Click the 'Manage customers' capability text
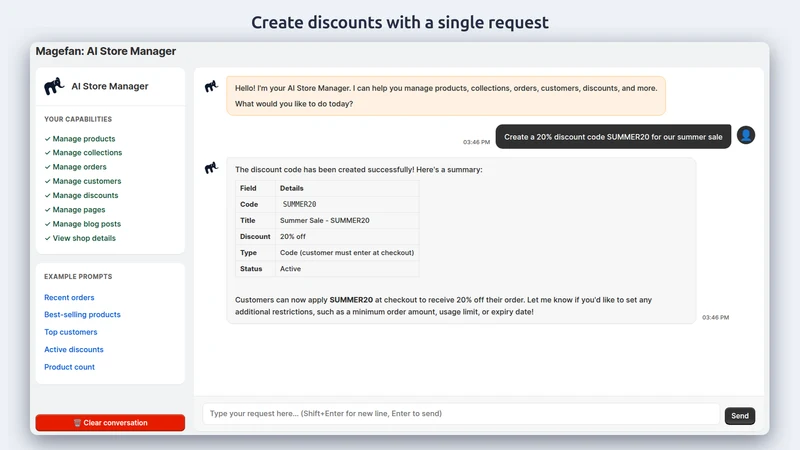Image resolution: width=800 pixels, height=450 pixels. [87, 181]
